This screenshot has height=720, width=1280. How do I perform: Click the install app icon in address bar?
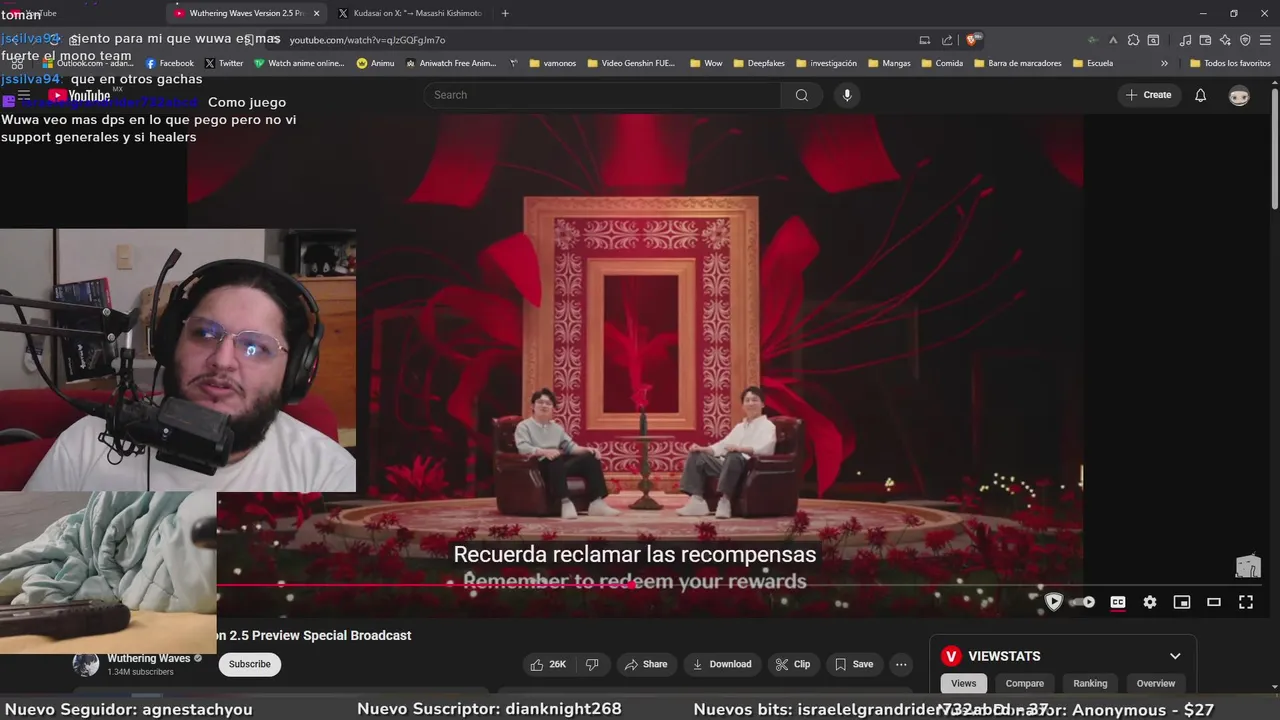pos(925,40)
